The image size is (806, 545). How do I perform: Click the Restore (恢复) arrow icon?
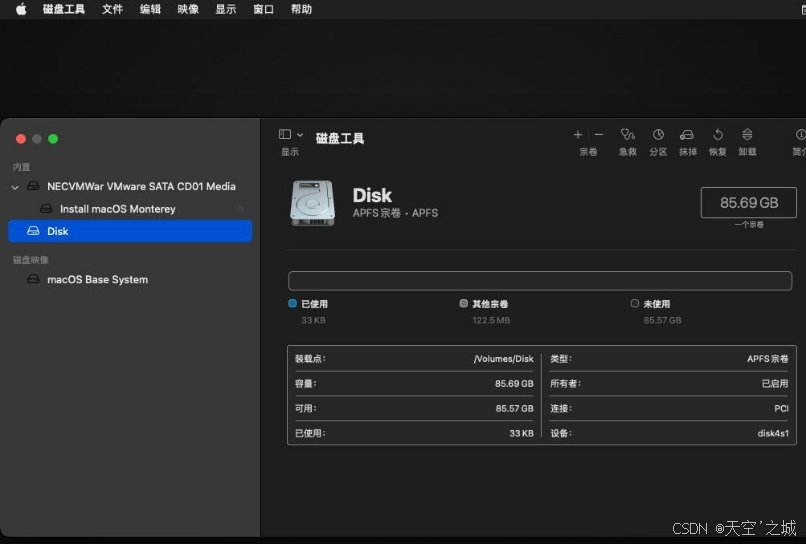tap(718, 135)
